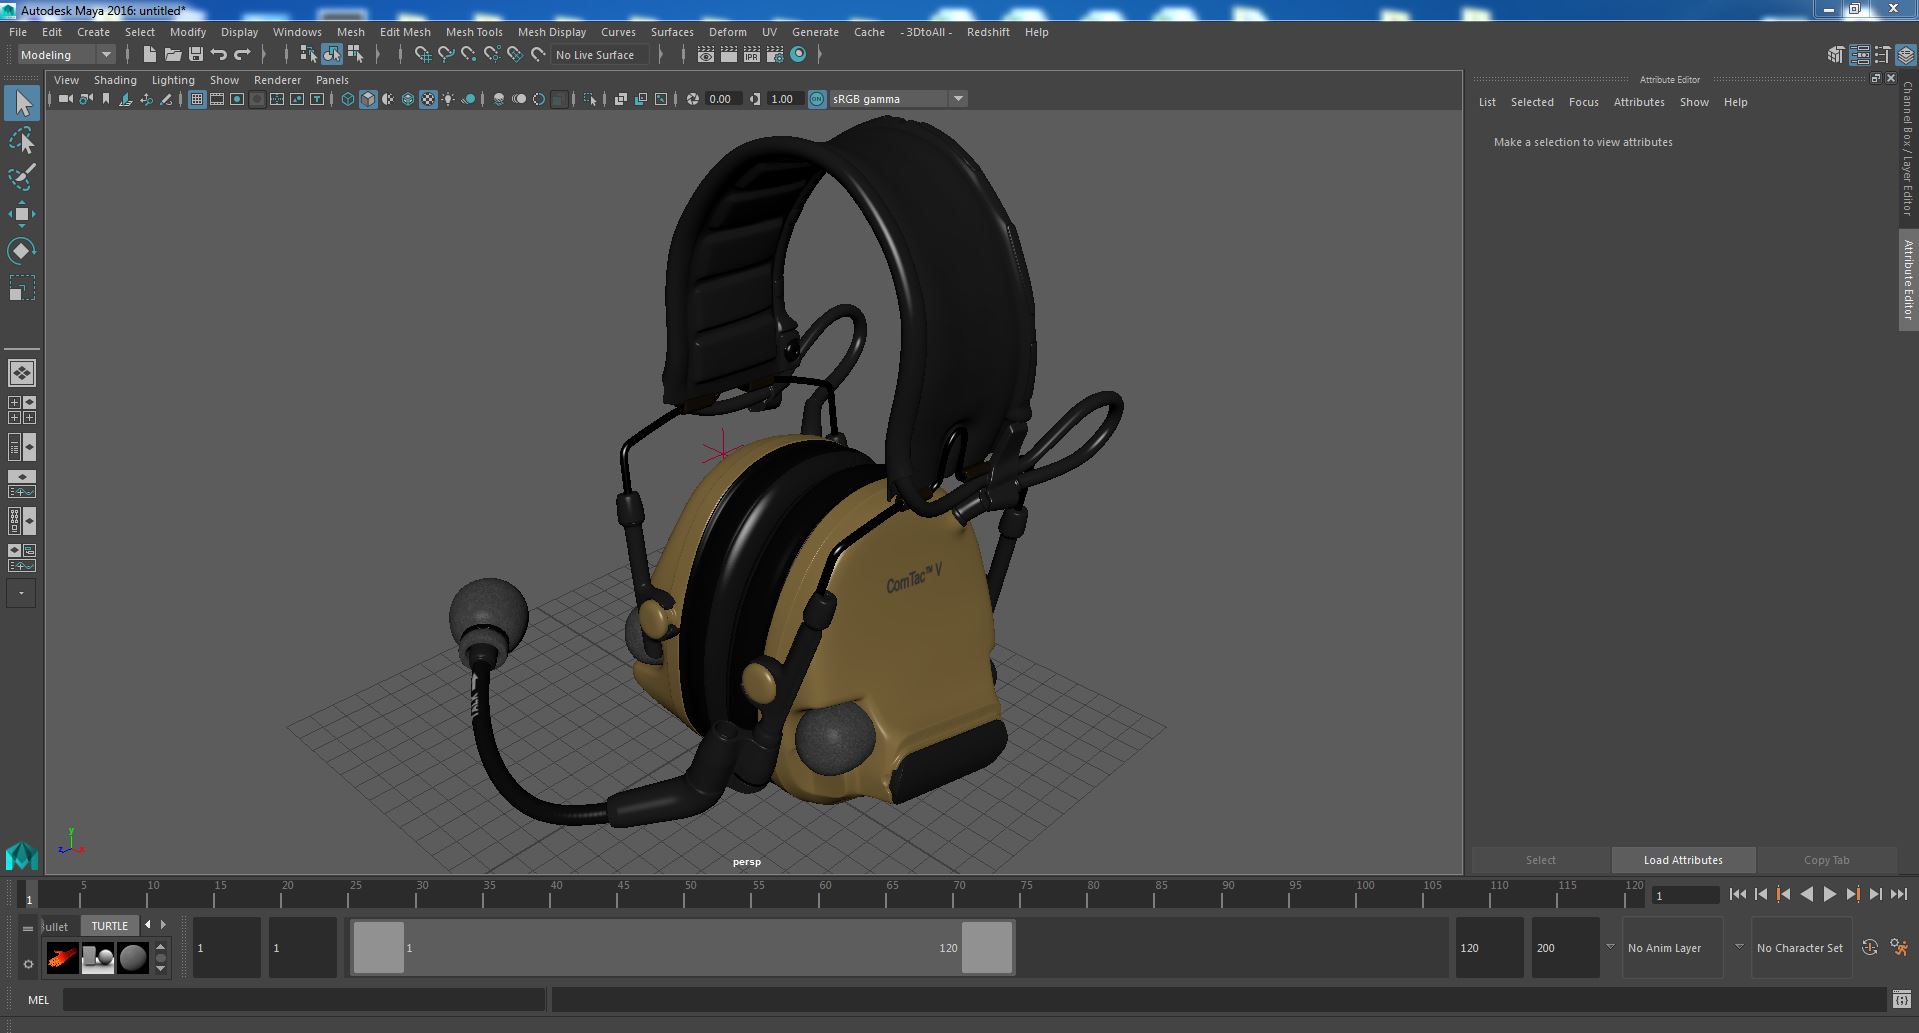Viewport: 1919px width, 1033px height.
Task: Activate the Rotate tool
Action: click(x=22, y=251)
